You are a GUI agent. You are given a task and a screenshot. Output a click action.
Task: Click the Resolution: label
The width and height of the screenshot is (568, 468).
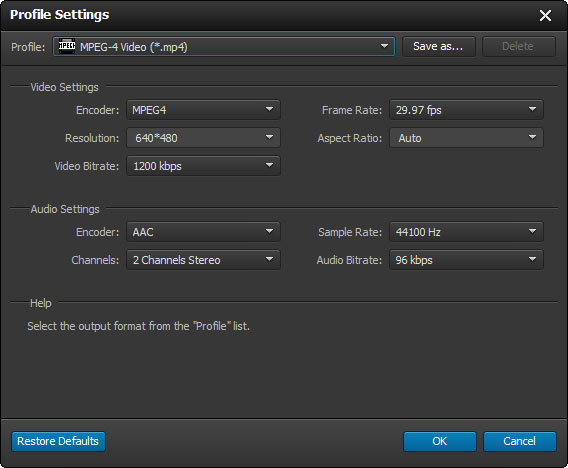tap(92, 138)
